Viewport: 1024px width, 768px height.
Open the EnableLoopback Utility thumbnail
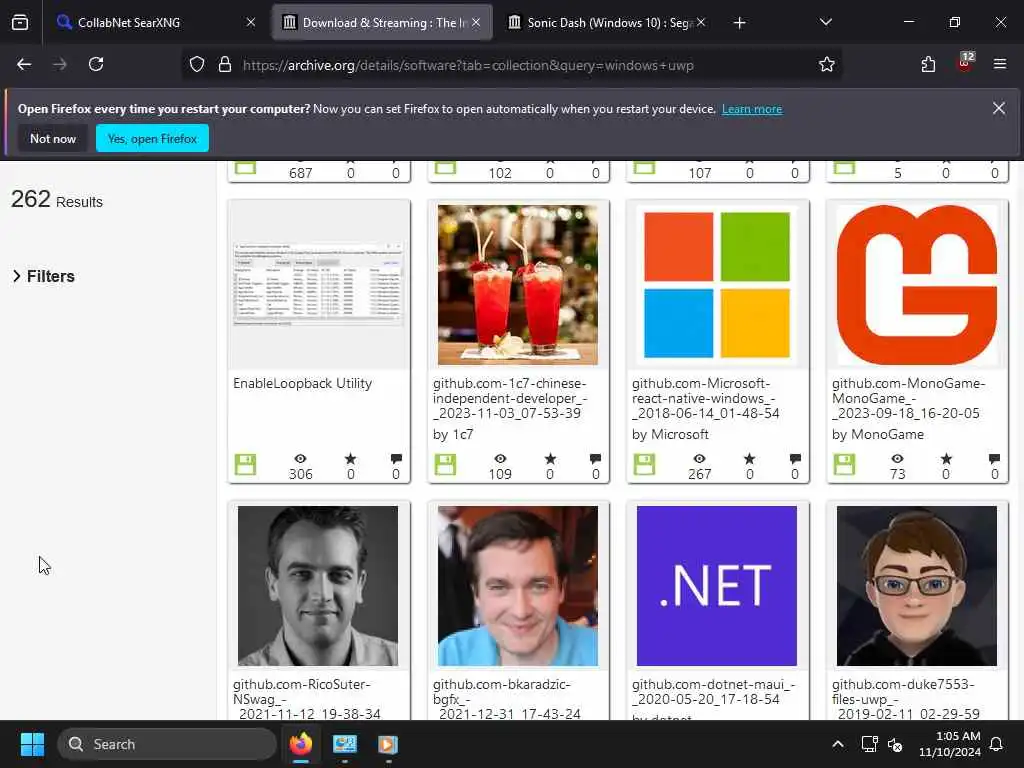tap(318, 285)
